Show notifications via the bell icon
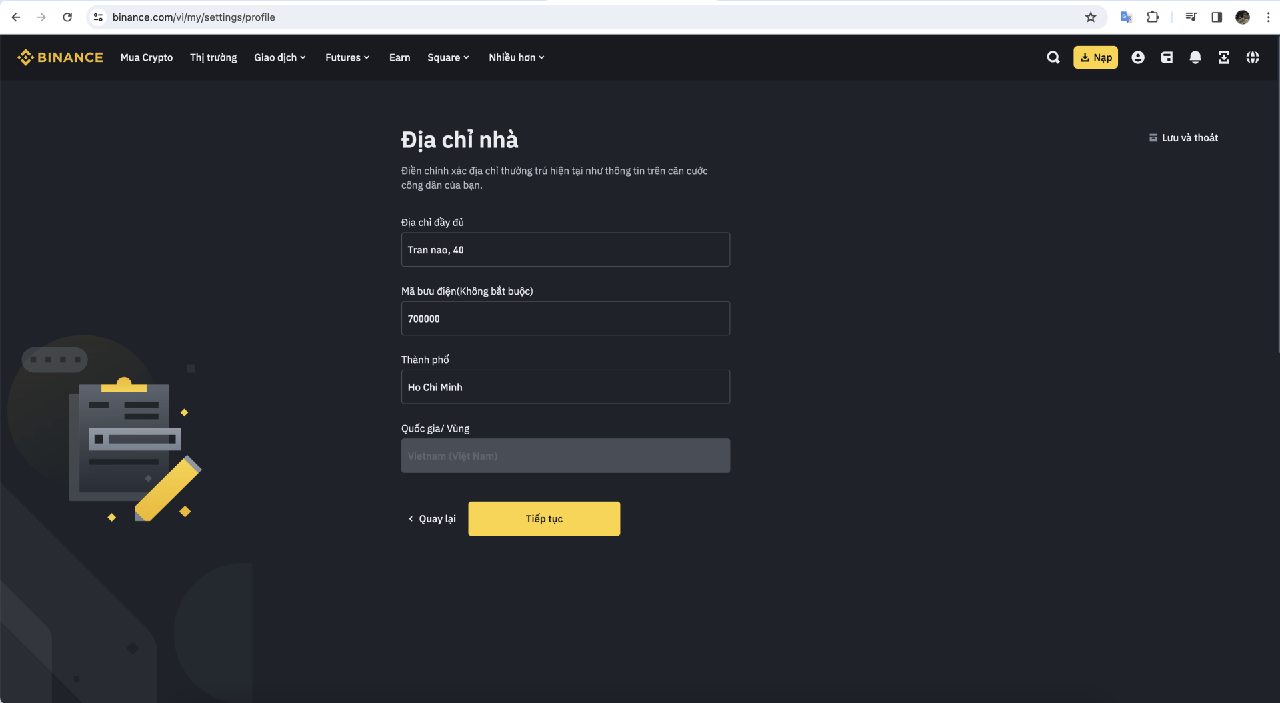The width and height of the screenshot is (1280, 703). [x=1195, y=58]
